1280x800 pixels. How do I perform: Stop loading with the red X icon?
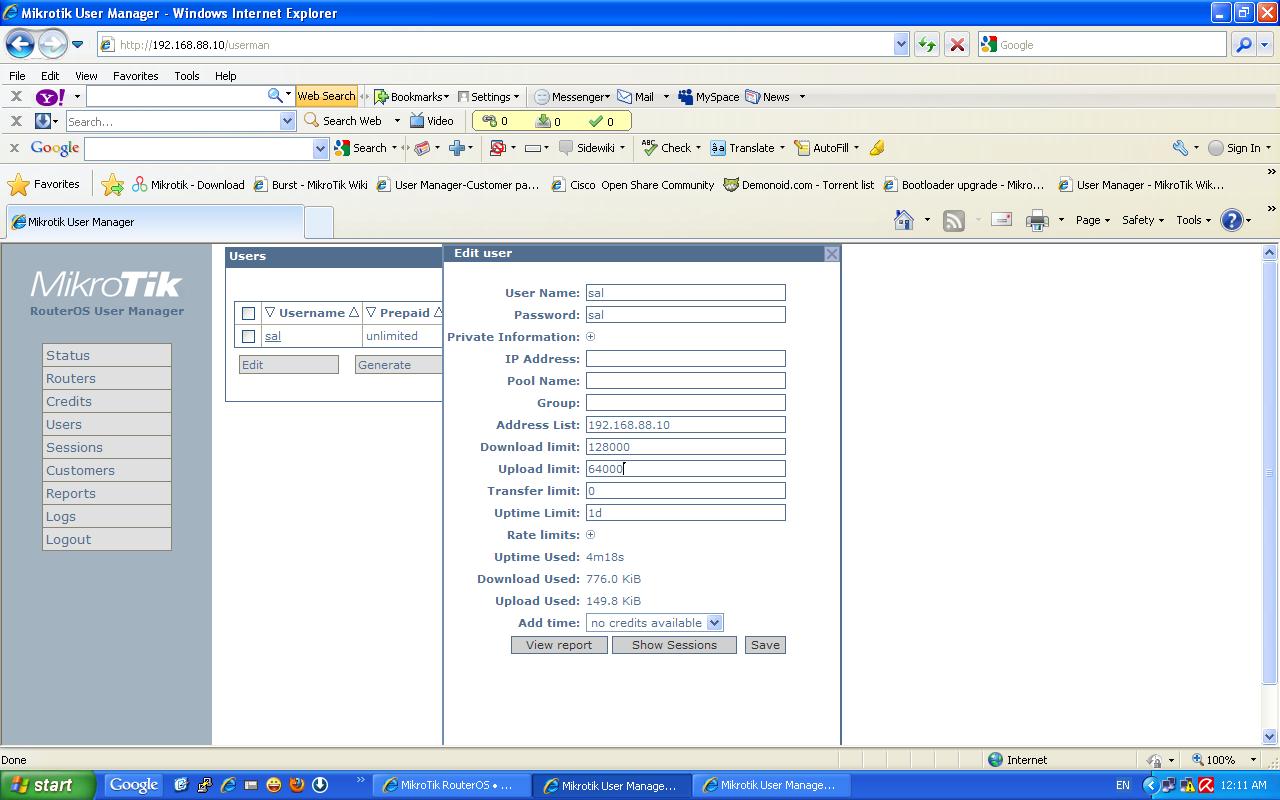957,44
